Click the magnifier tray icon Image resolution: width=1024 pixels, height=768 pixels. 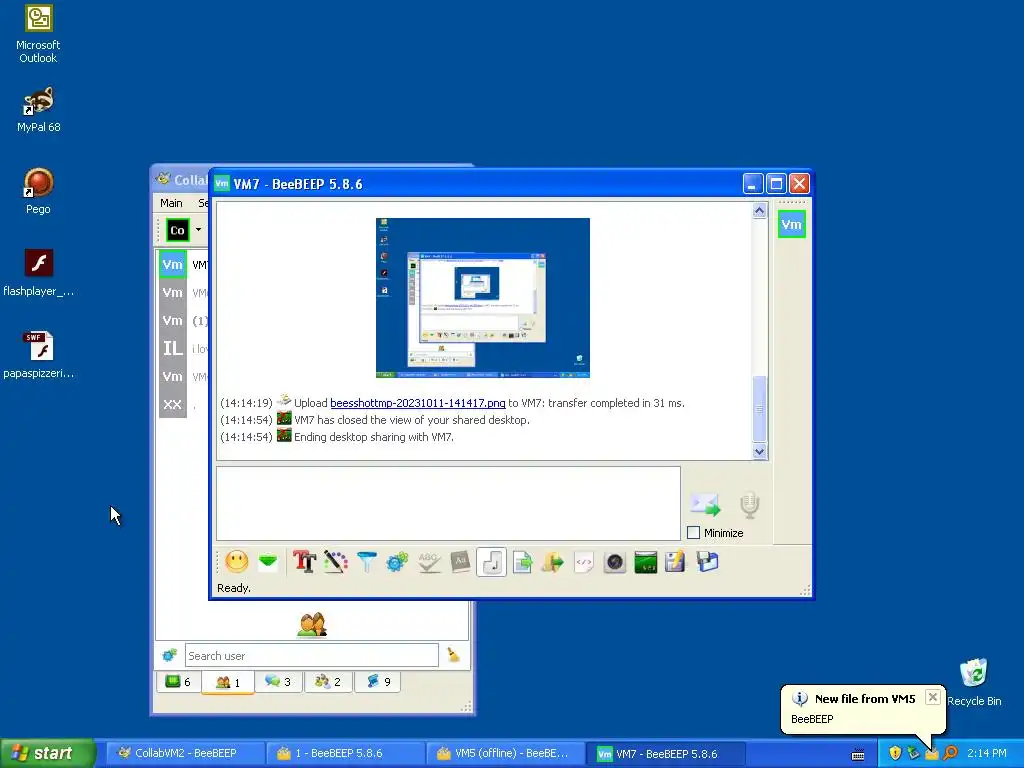point(950,753)
